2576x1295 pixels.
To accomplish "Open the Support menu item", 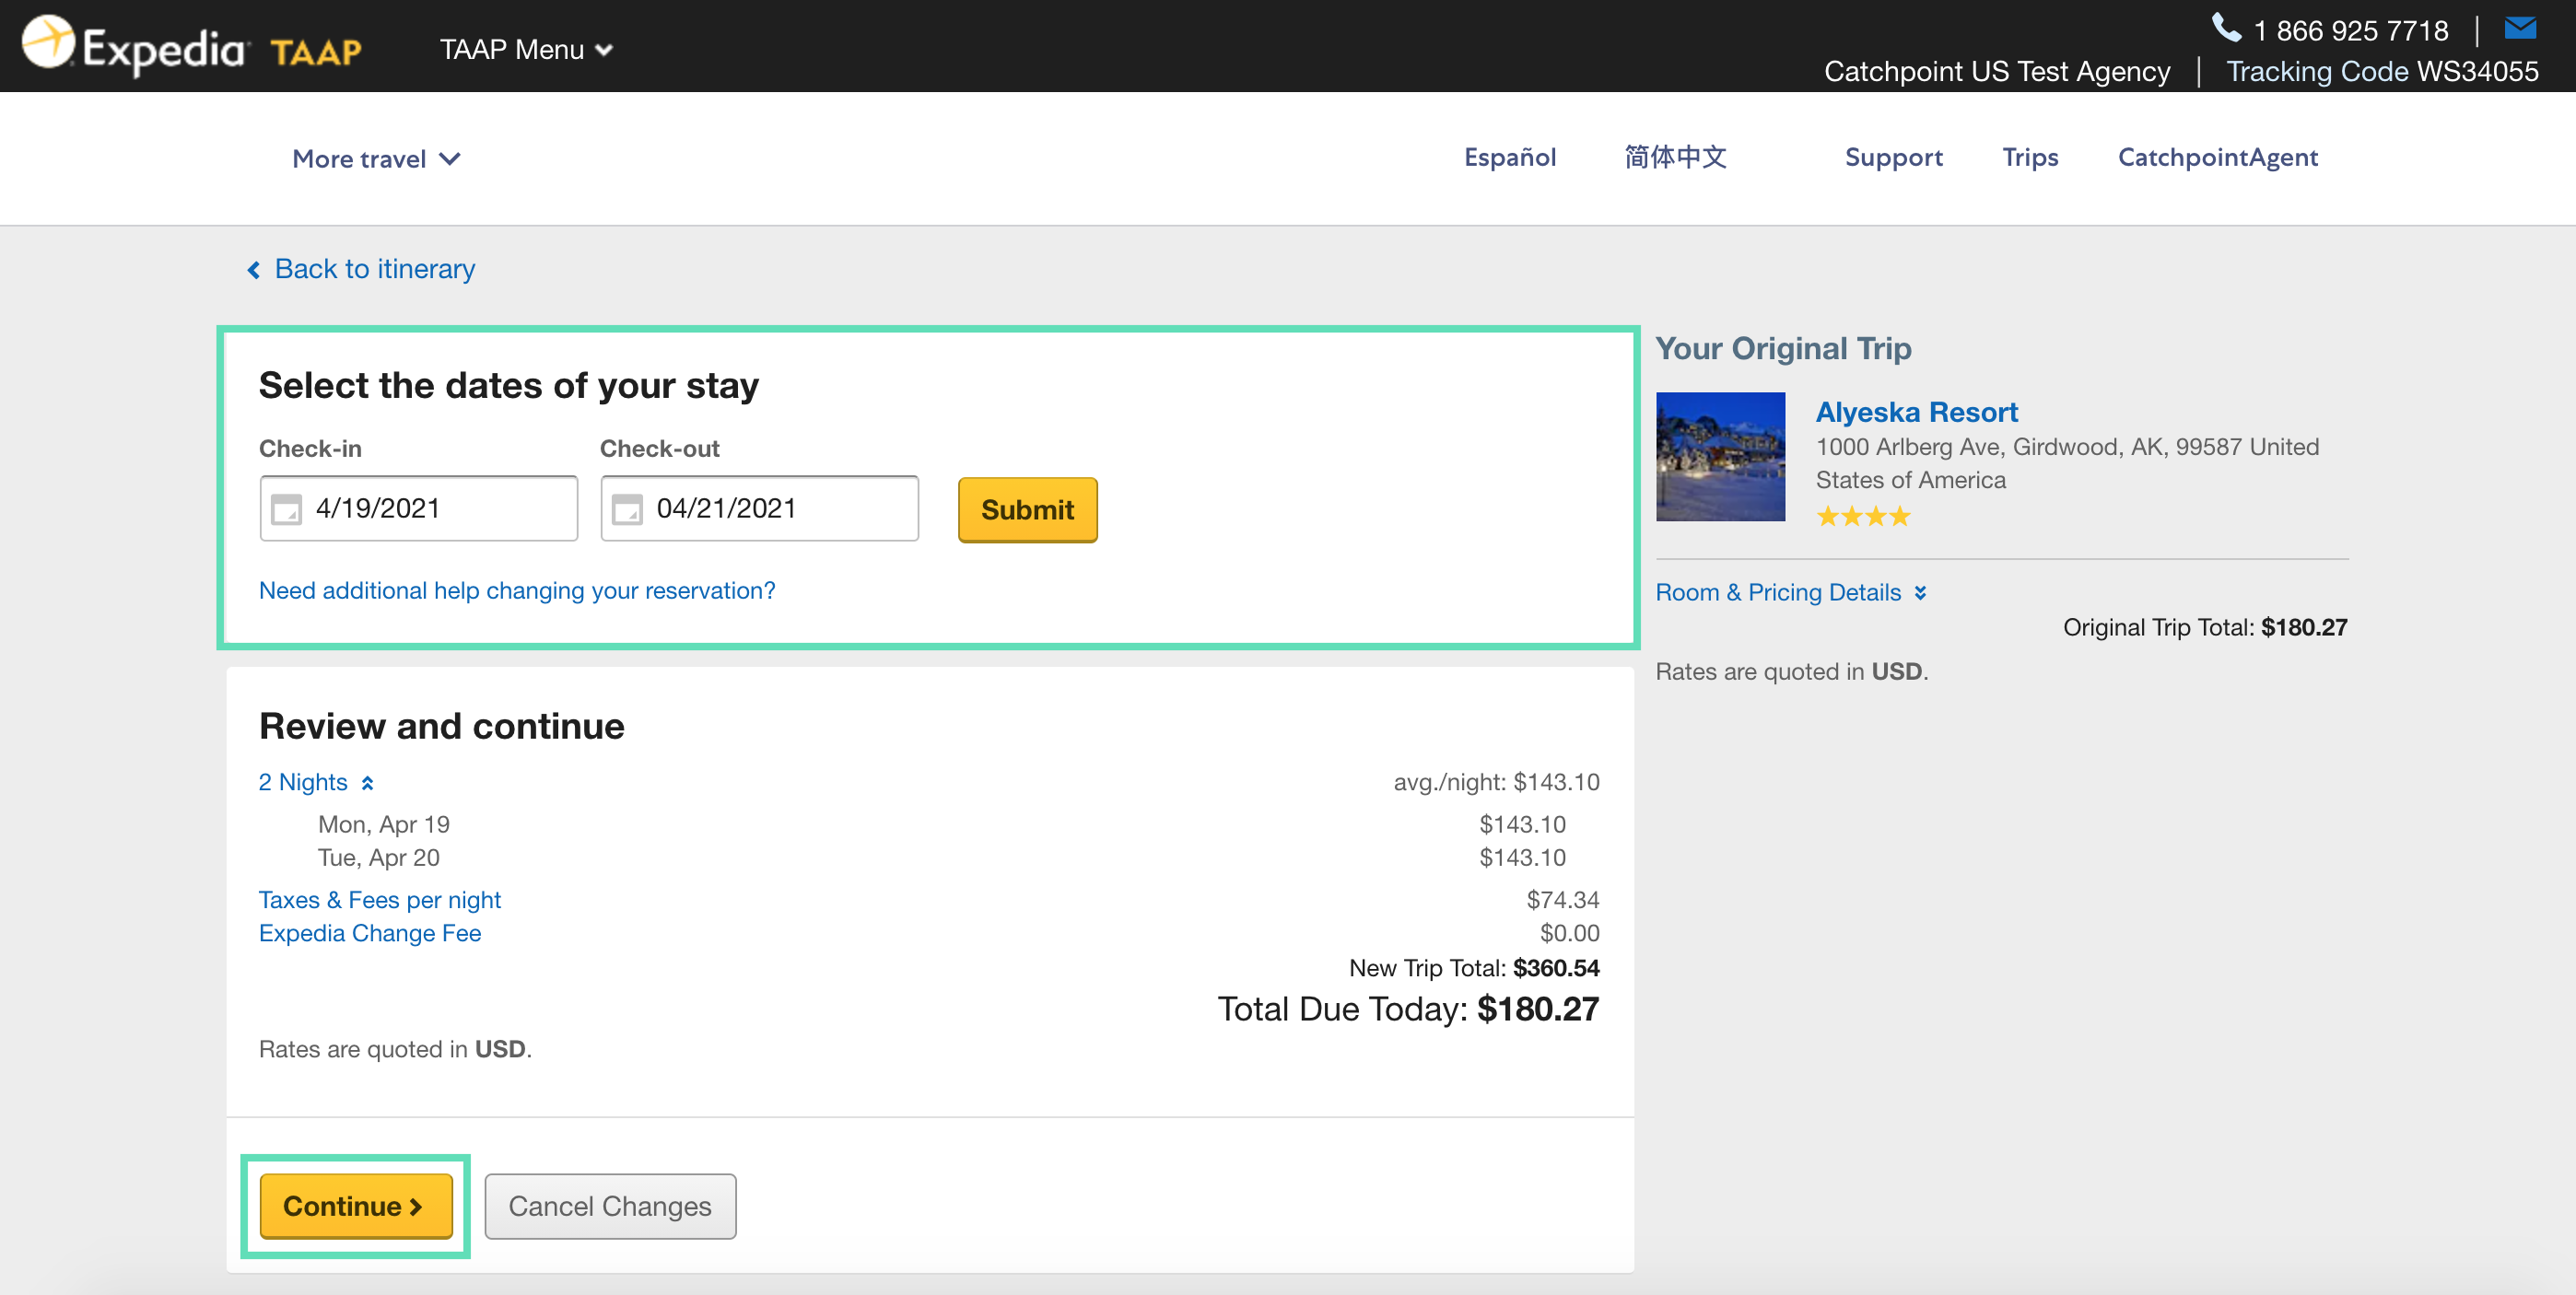I will click(x=1894, y=157).
